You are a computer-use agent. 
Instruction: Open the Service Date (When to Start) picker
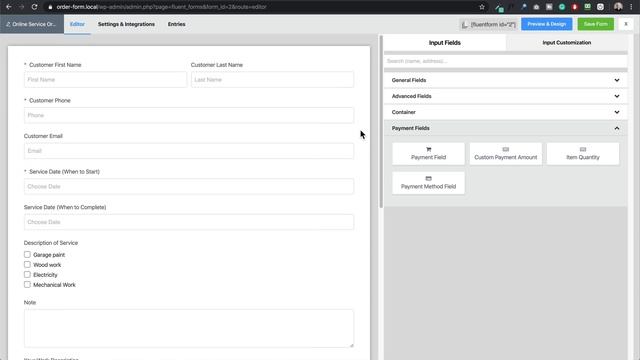pyautogui.click(x=189, y=187)
